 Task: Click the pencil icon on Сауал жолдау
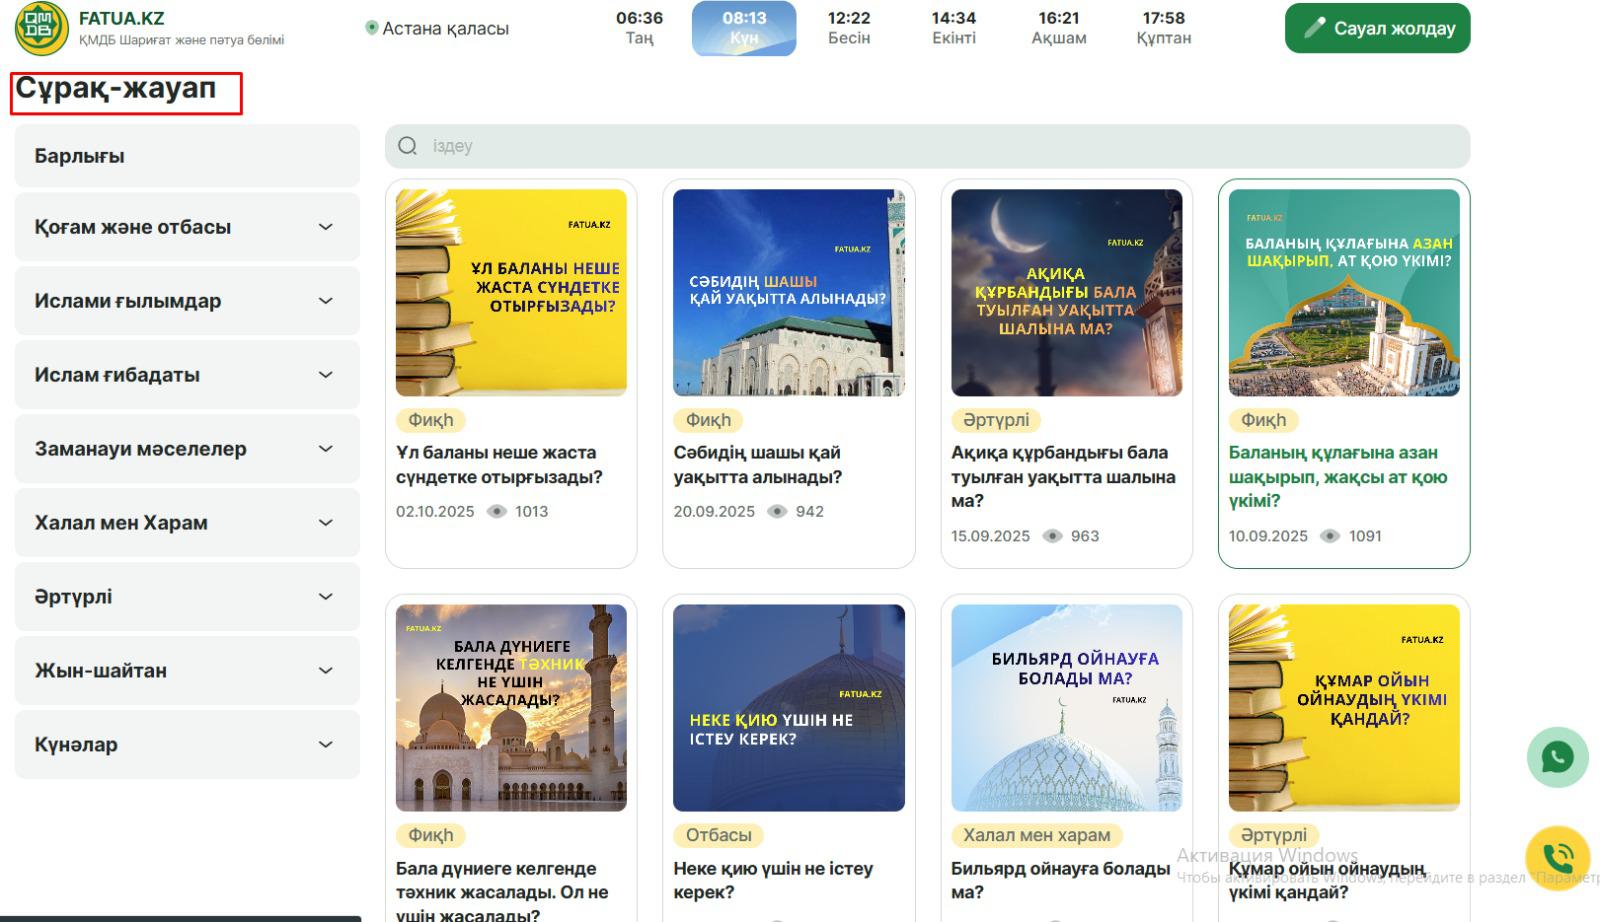click(1314, 28)
